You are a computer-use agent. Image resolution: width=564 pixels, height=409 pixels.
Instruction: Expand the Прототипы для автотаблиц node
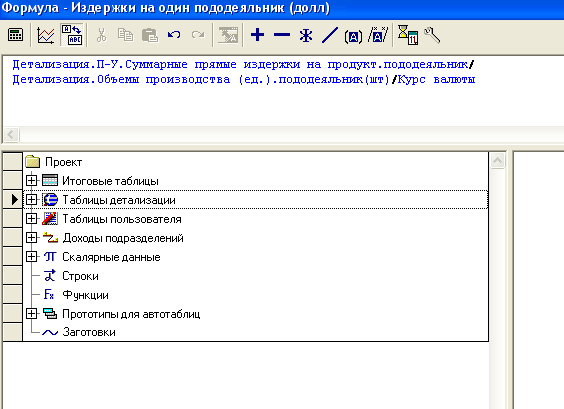tap(31, 314)
